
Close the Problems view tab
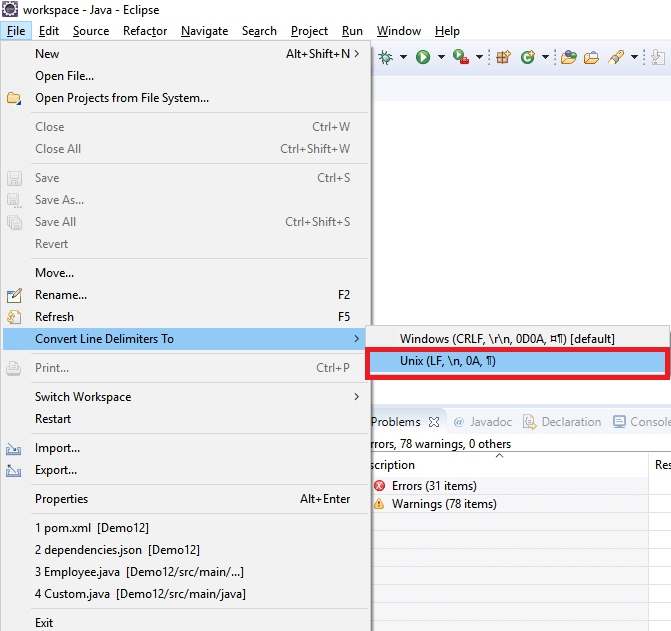pyautogui.click(x=434, y=422)
